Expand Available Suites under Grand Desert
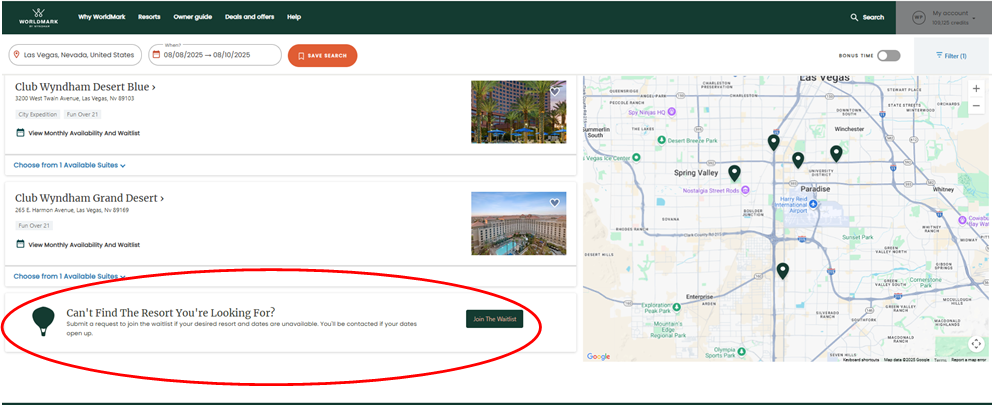 click(x=70, y=277)
